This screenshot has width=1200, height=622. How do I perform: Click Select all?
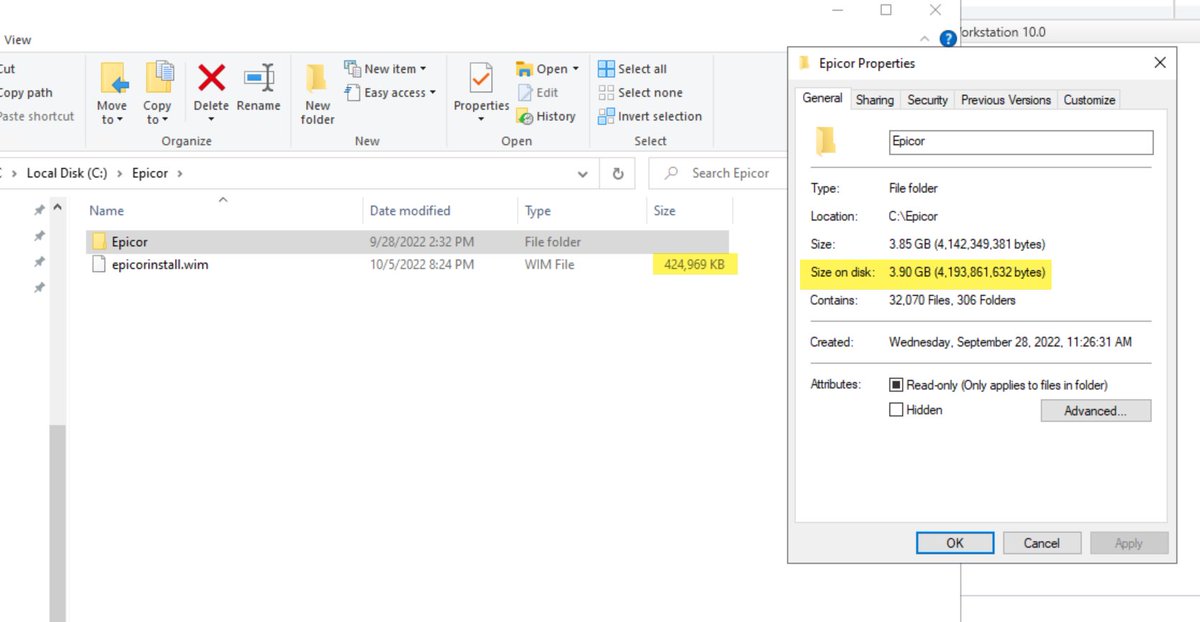point(632,69)
